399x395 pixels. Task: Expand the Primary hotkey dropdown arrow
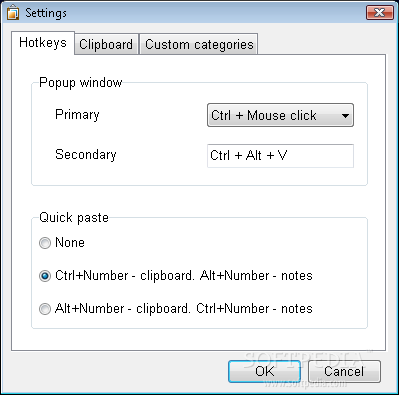(345, 116)
